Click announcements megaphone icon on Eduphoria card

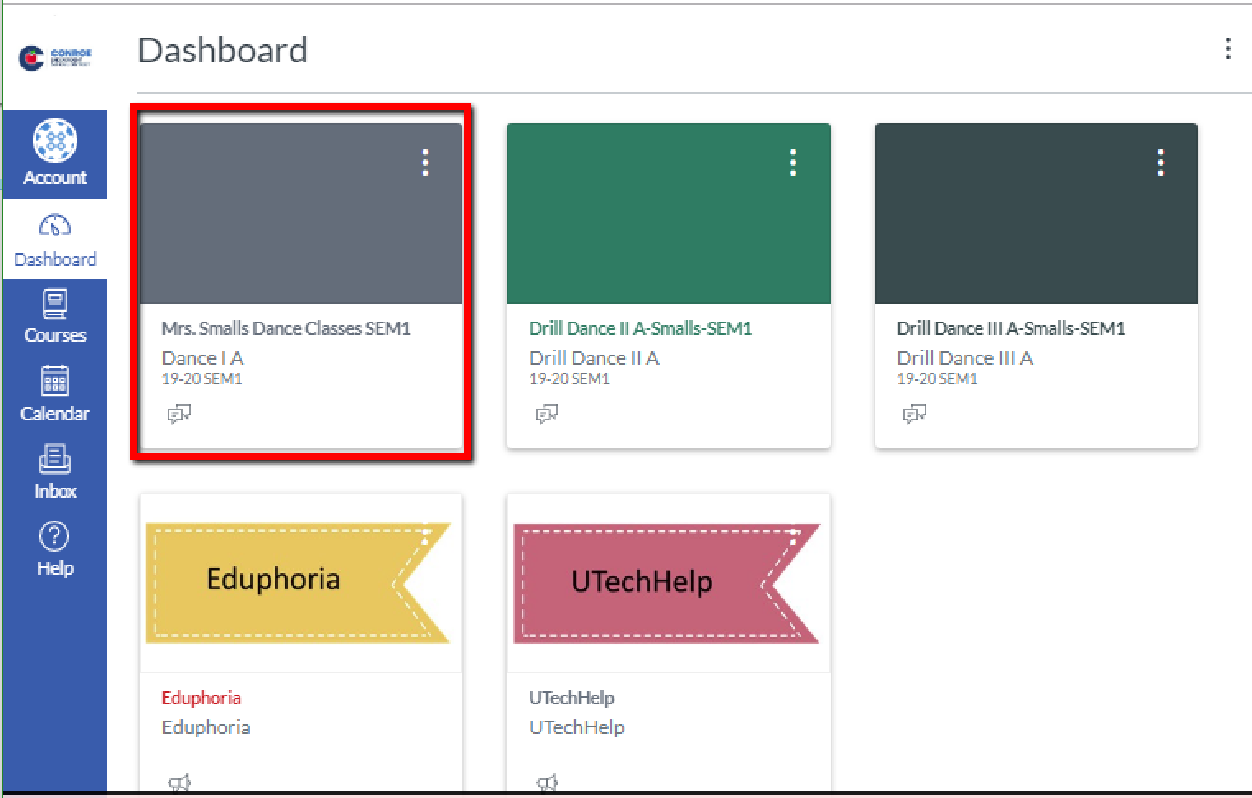point(179,783)
